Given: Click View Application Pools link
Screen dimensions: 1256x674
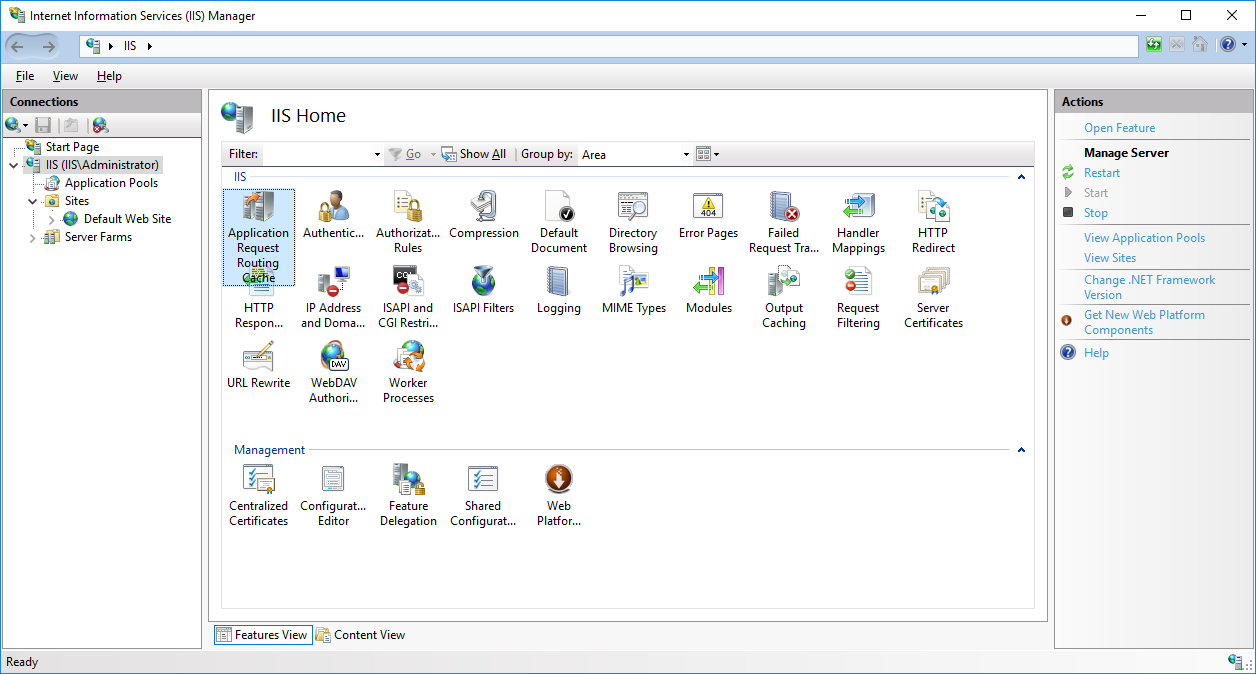Looking at the screenshot, I should click(x=1144, y=238).
